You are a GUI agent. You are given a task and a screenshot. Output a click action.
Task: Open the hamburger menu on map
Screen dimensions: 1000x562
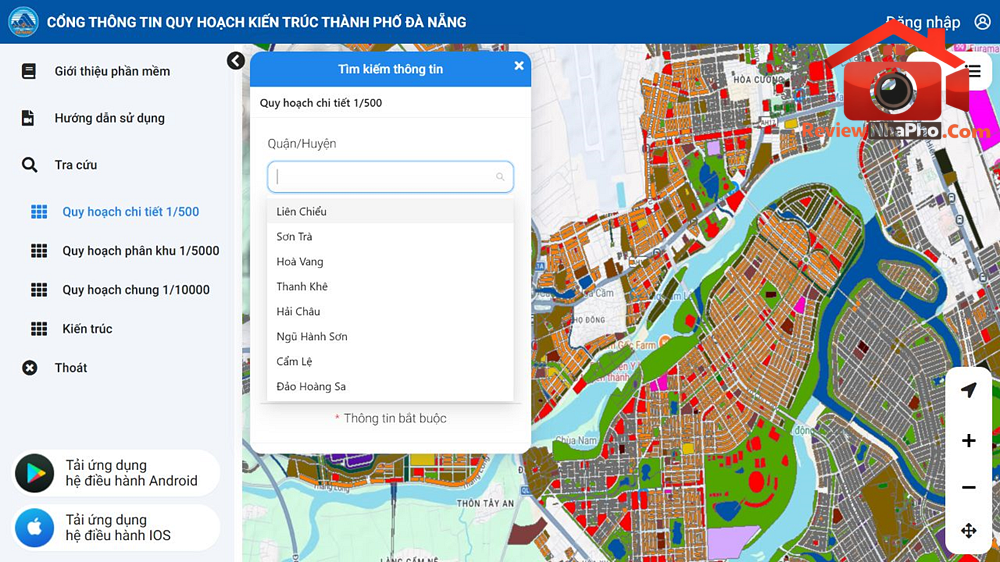tap(973, 71)
